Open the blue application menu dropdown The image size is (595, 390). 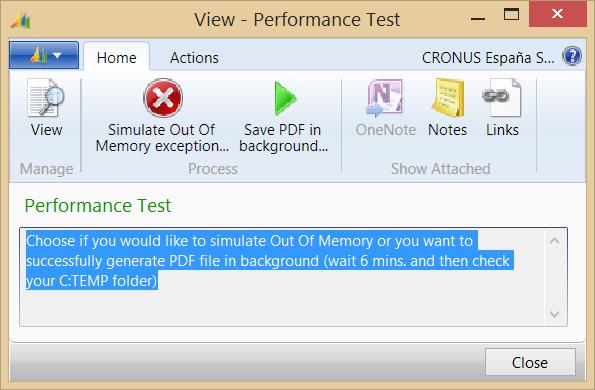[x=44, y=55]
